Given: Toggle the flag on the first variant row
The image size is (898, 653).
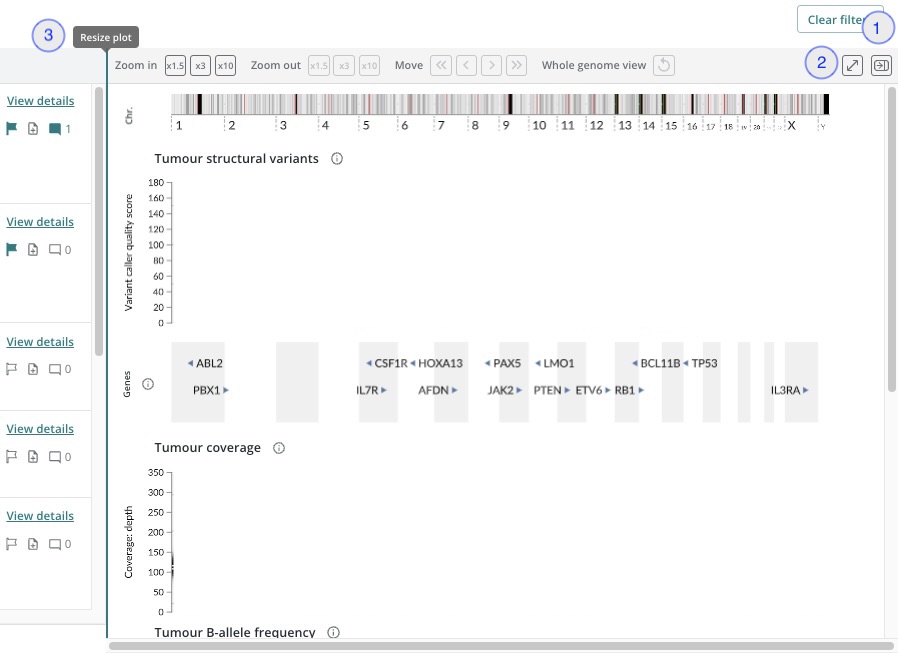Looking at the screenshot, I should [x=13, y=129].
